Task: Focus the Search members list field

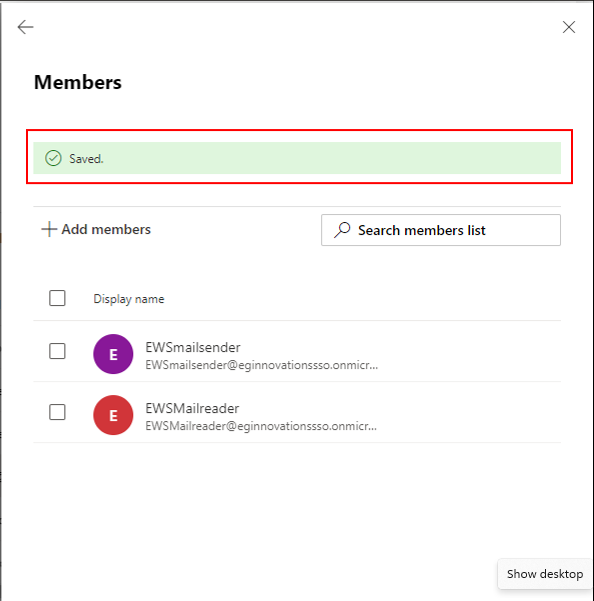Action: (441, 230)
